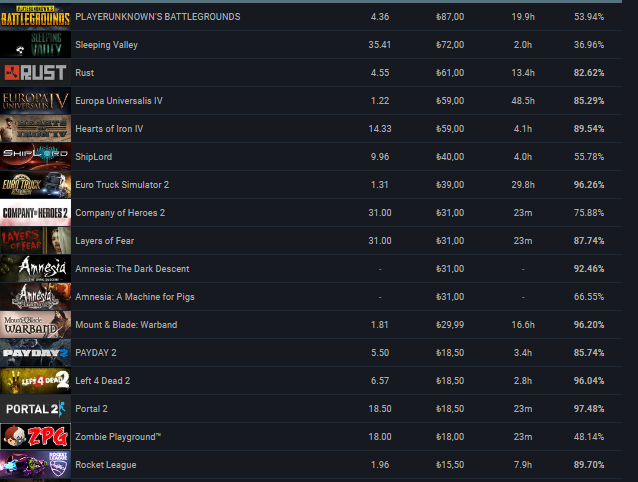Select the 48.5h playtime for Europa Universalis IV
This screenshot has width=638, height=482.
(x=523, y=101)
